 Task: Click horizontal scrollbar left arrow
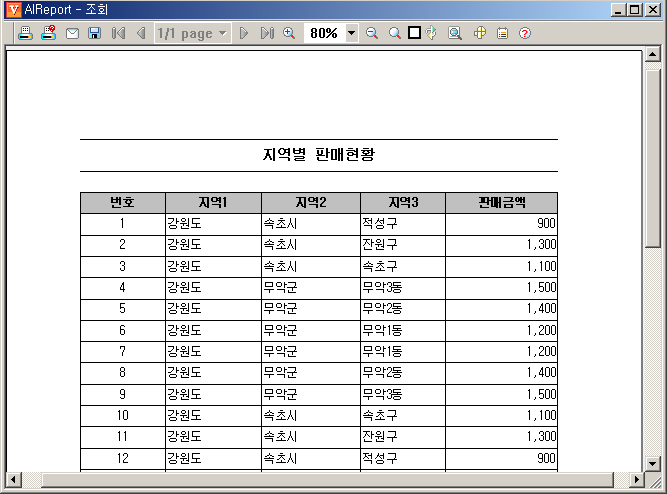pyautogui.click(x=13, y=480)
